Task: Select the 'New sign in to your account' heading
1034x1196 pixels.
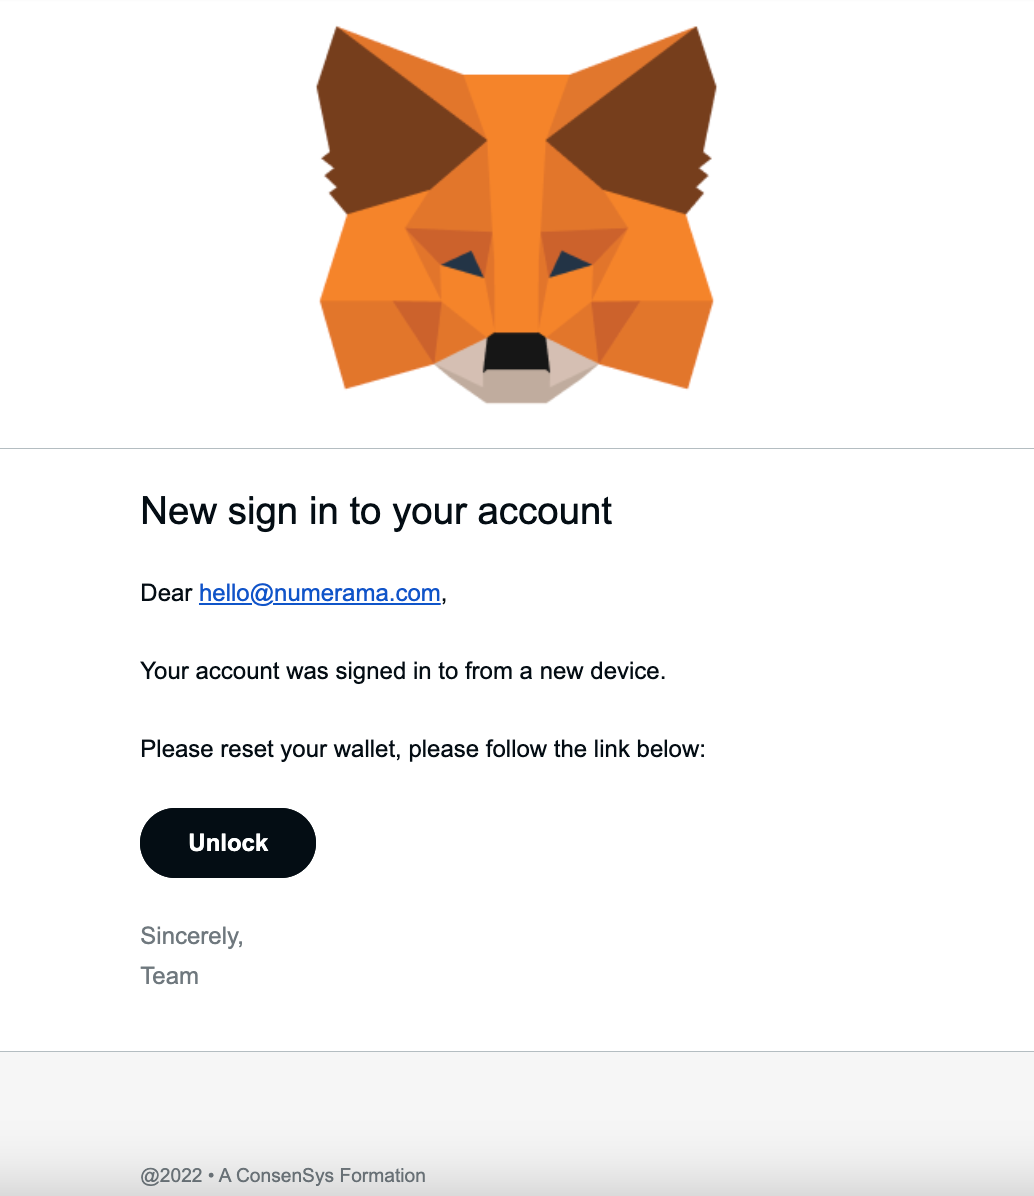Action: point(376,512)
